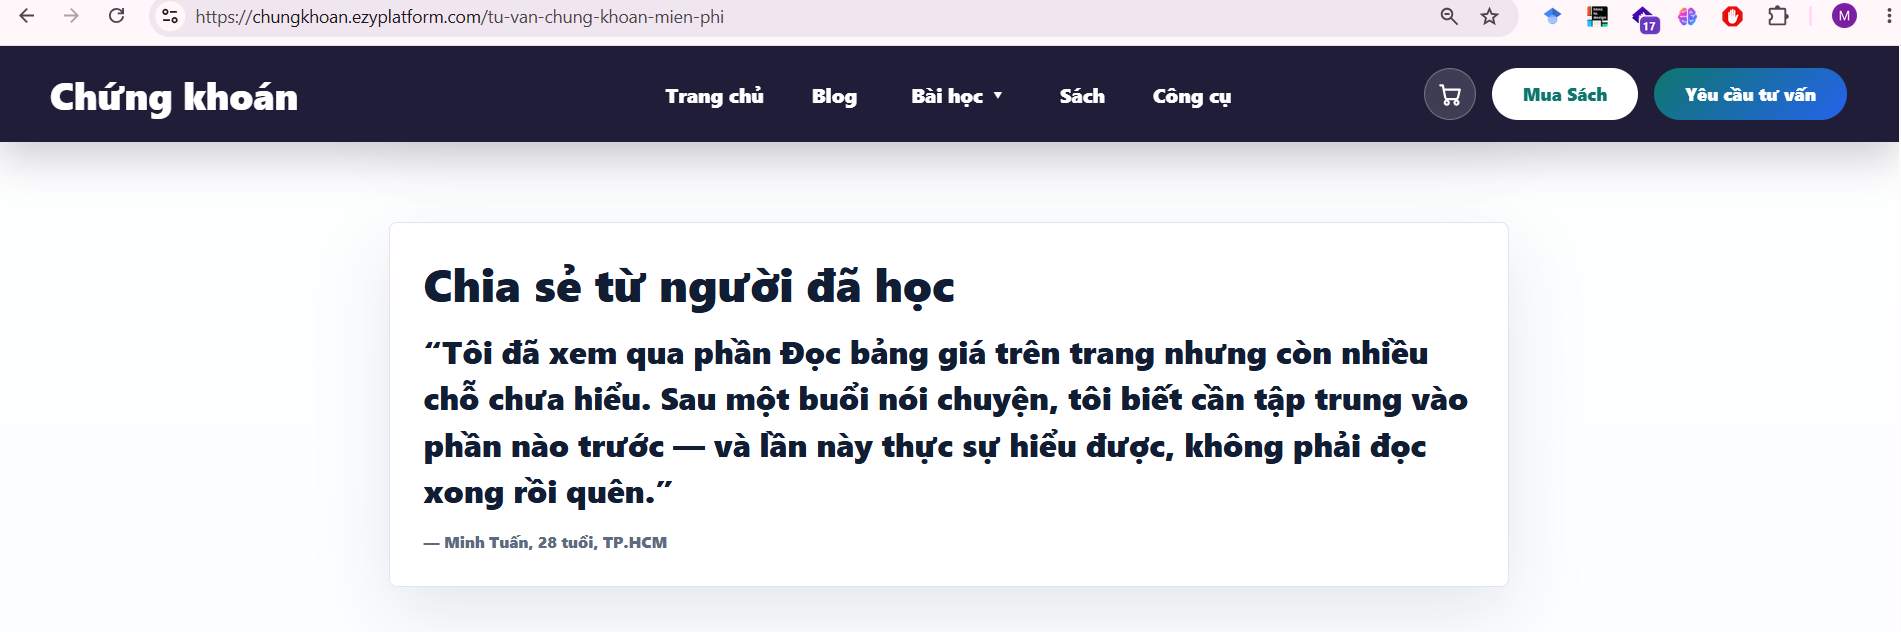Open the extension with badge 17

pyautogui.click(x=1644, y=18)
